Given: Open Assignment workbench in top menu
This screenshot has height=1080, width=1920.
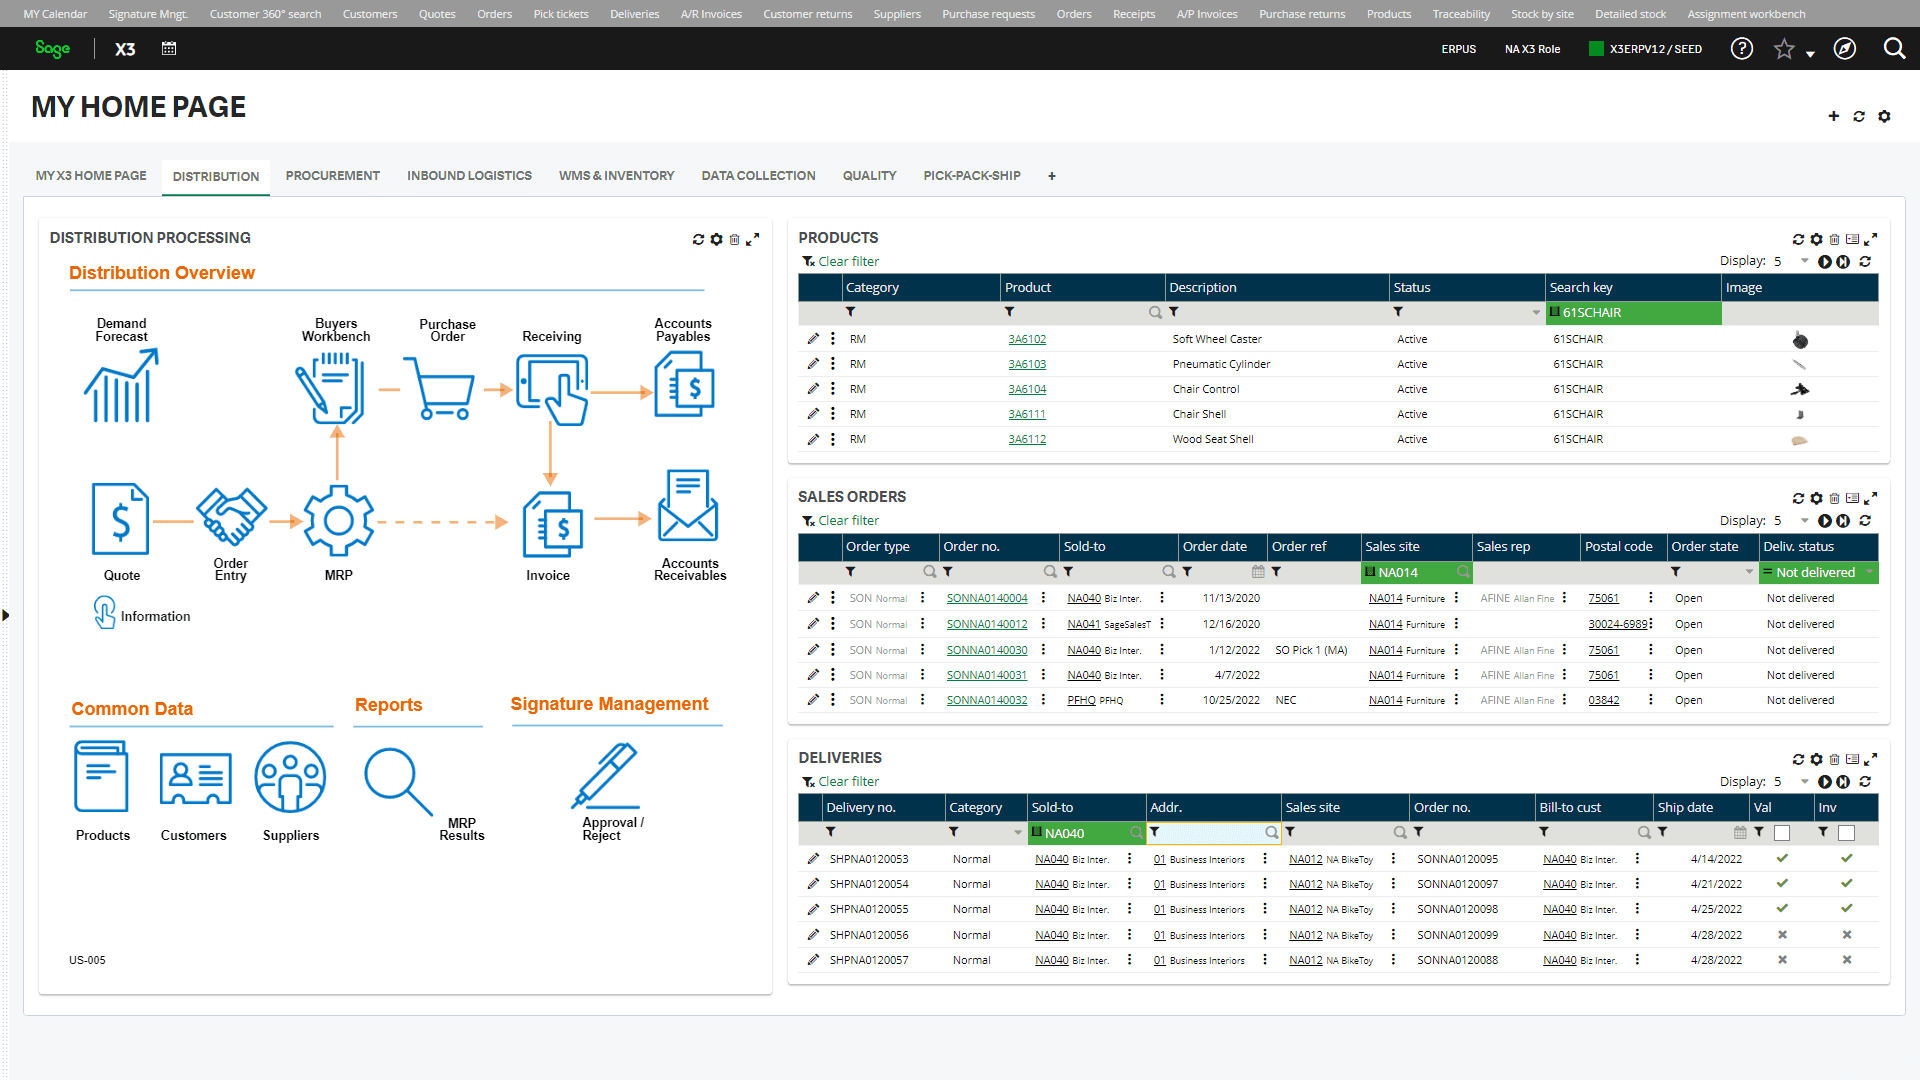Looking at the screenshot, I should coord(1746,14).
